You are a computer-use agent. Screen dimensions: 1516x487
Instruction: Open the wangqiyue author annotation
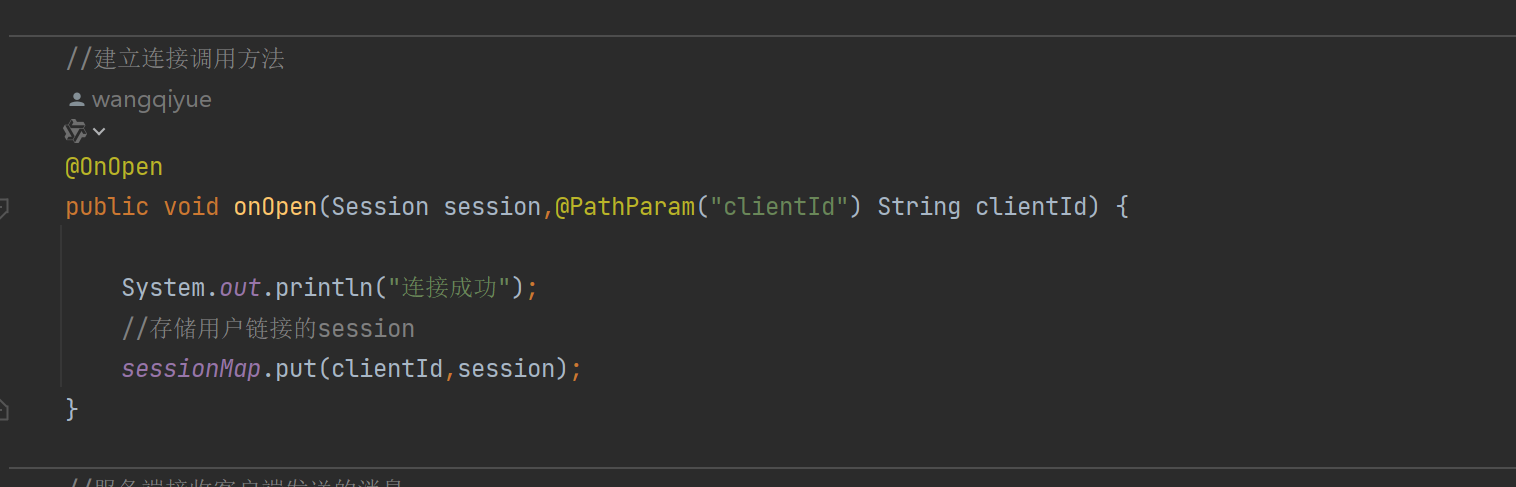(x=151, y=100)
